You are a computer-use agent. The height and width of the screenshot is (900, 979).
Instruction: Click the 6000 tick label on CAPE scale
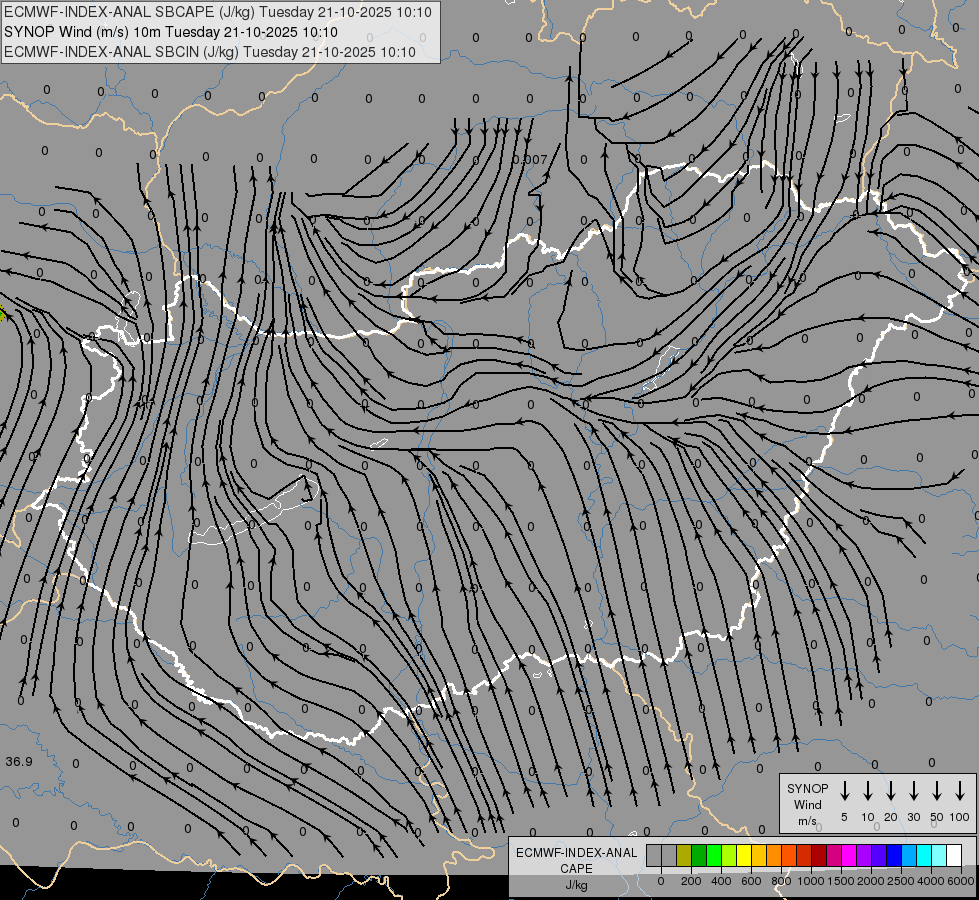coord(961,881)
